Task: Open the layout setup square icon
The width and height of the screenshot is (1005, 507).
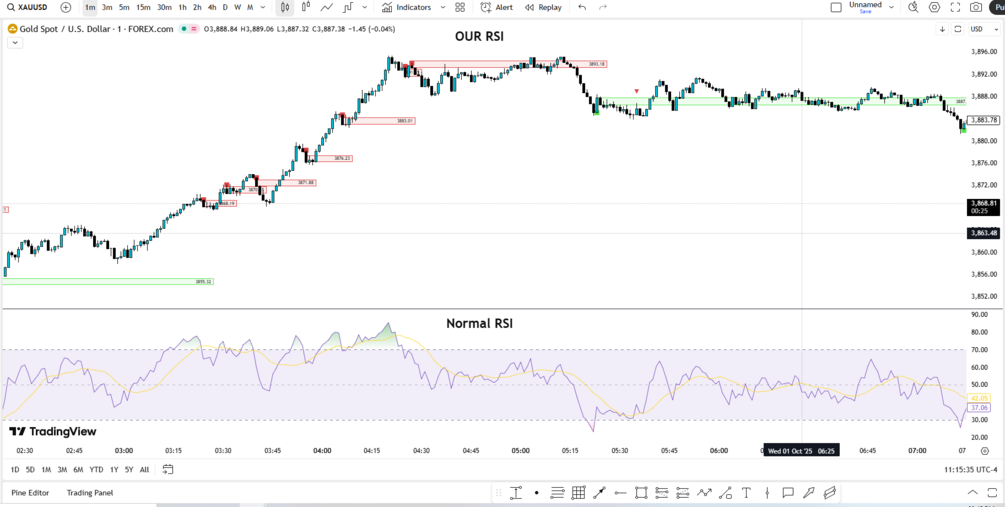Action: tap(836, 8)
